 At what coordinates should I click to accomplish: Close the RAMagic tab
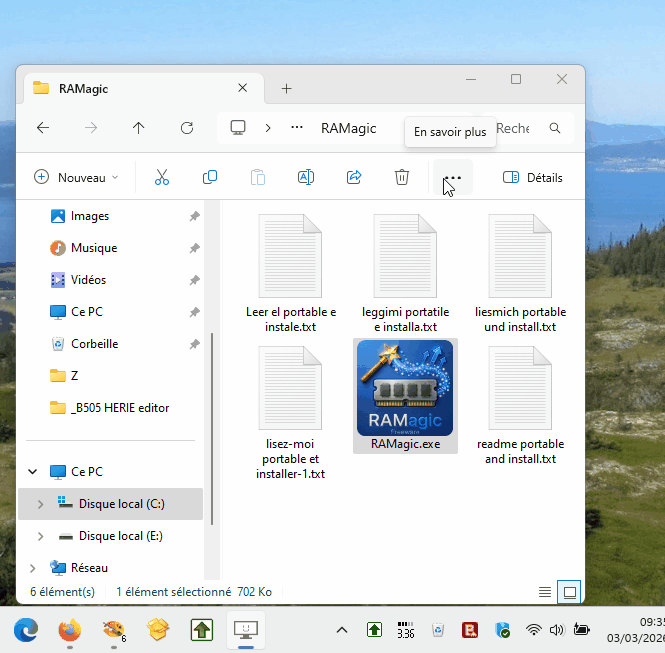pos(243,88)
